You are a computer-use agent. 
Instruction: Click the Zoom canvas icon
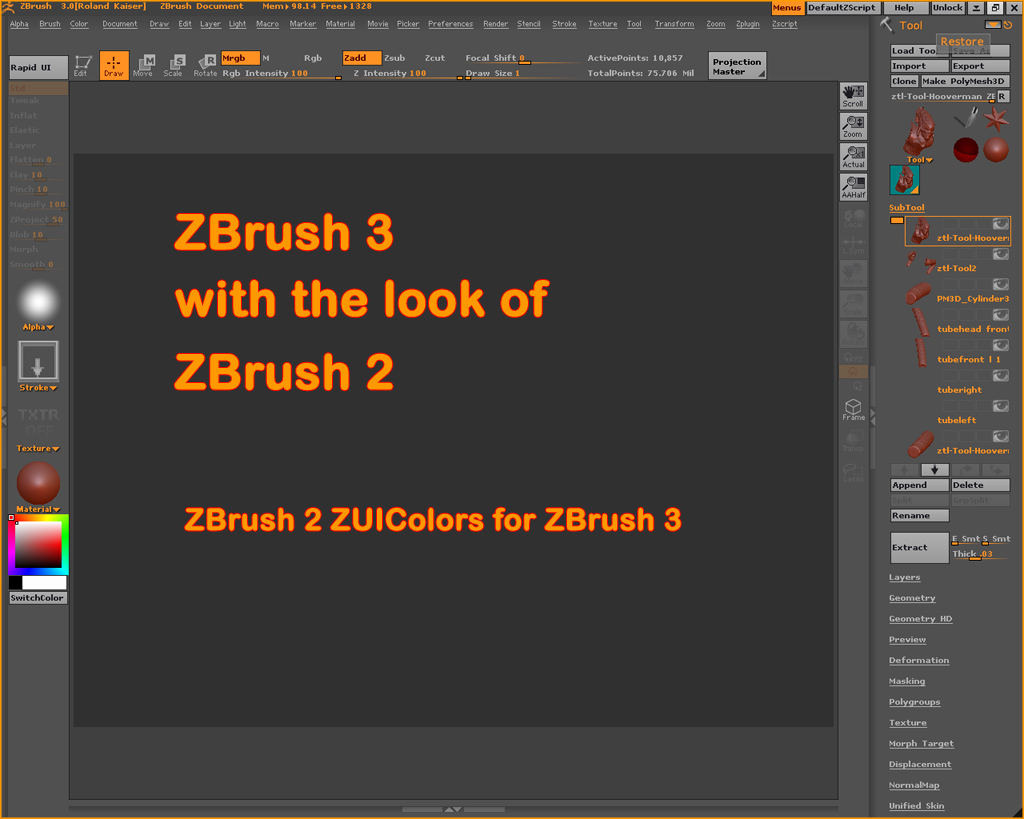tap(853, 126)
